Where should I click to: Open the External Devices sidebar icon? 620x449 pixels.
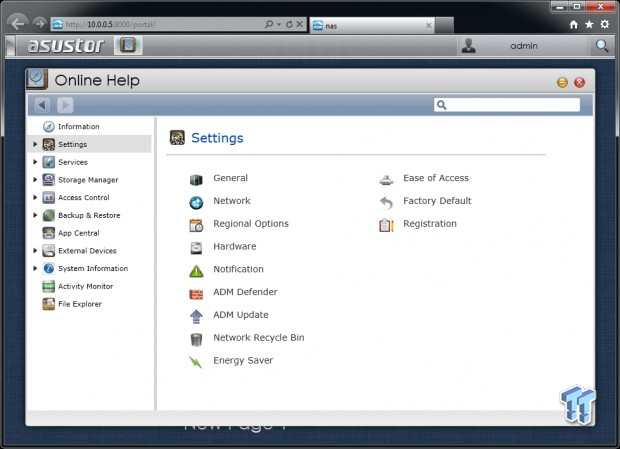(x=49, y=251)
